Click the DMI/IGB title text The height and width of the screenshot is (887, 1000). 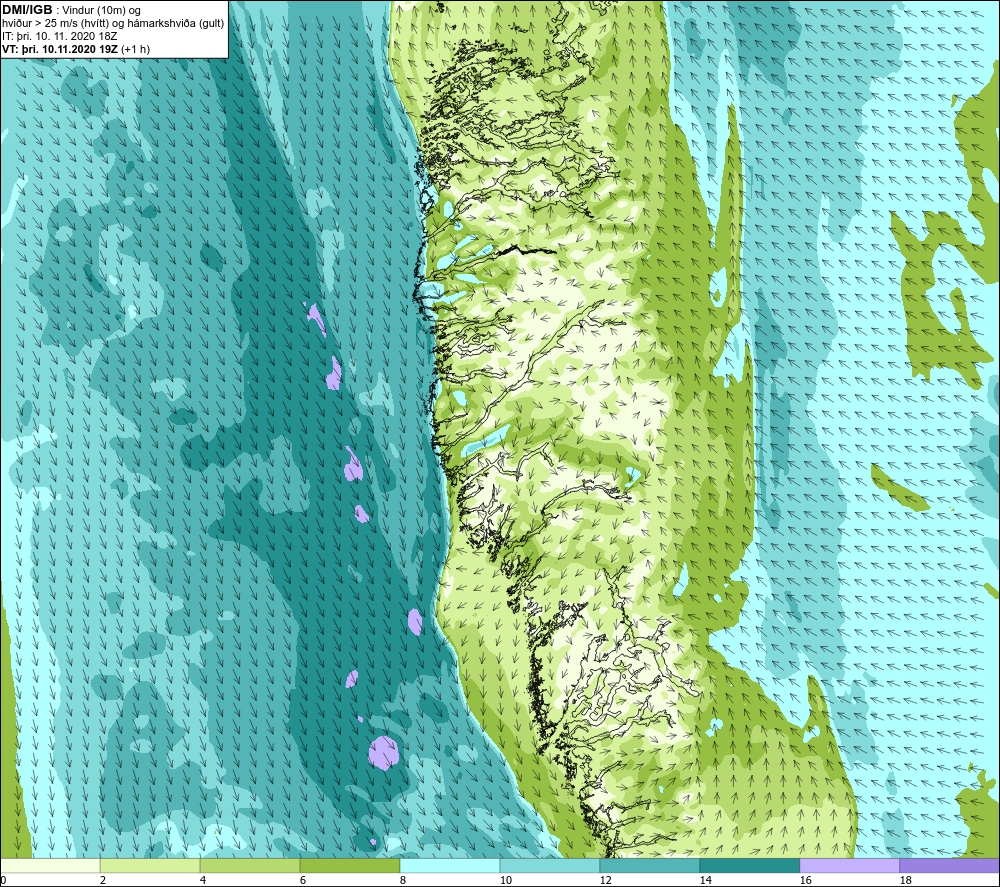click(27, 10)
